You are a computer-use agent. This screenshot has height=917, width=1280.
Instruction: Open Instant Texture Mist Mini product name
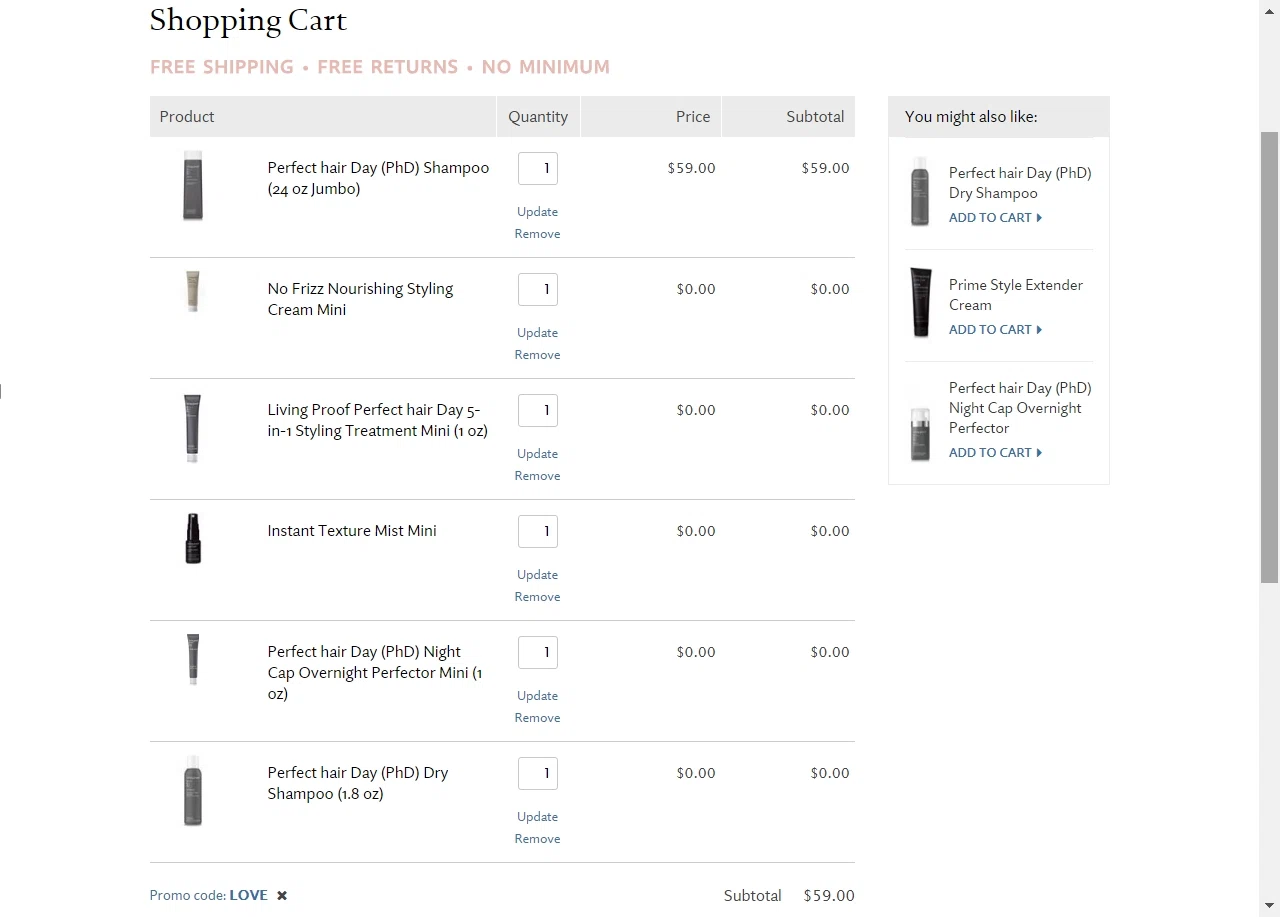[x=352, y=531]
